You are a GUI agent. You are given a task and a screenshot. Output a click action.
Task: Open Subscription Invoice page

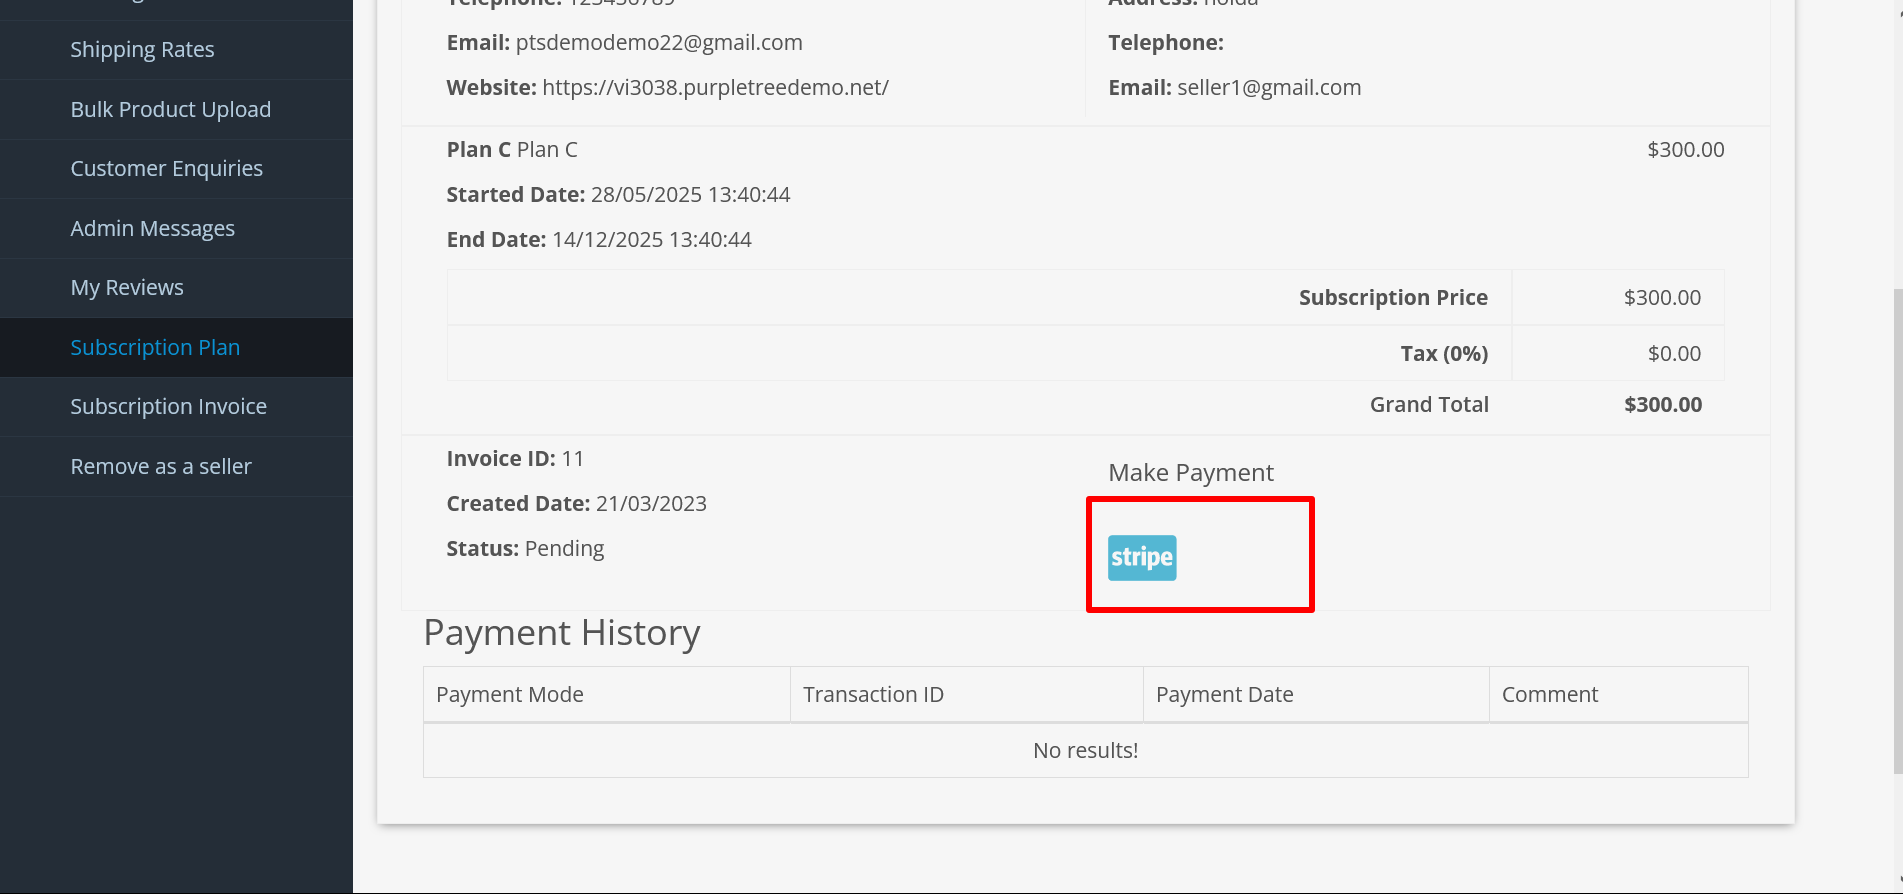(169, 406)
